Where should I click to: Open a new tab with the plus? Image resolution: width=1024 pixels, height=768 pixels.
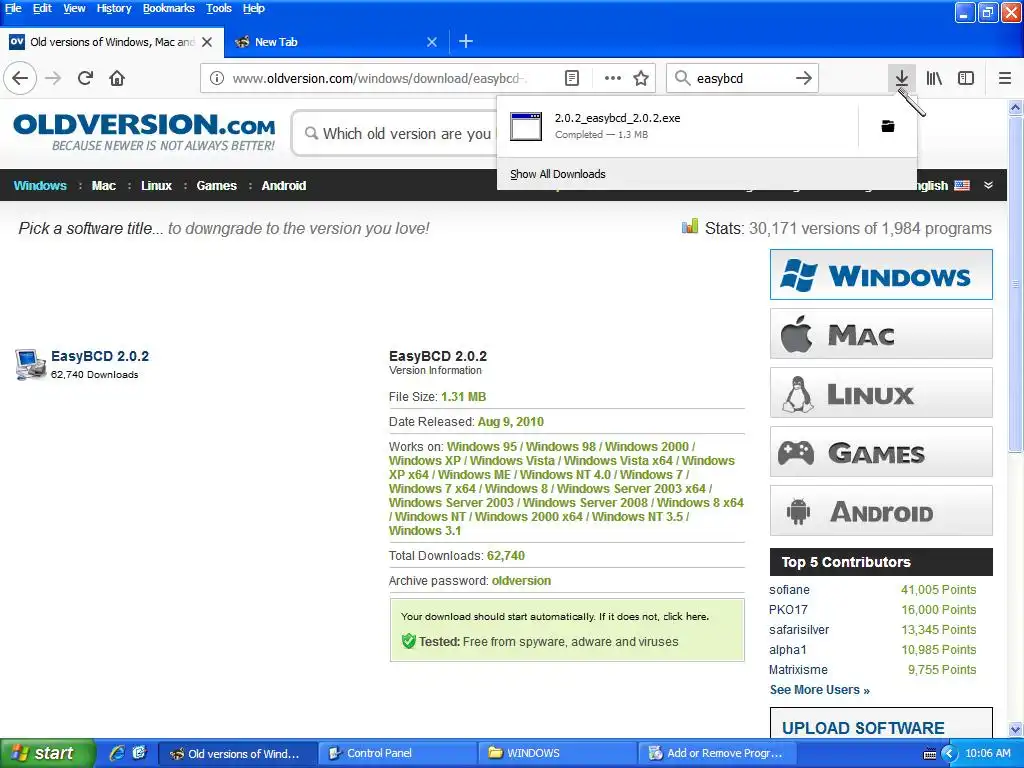pyautogui.click(x=466, y=42)
